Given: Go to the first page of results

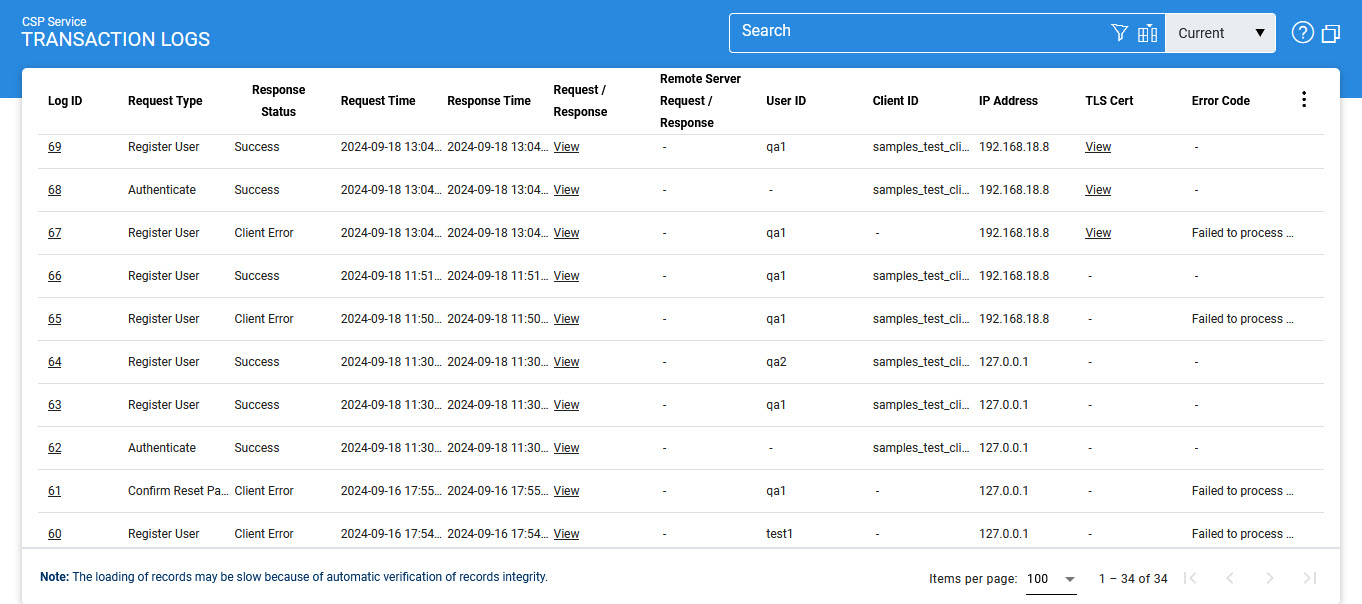Looking at the screenshot, I should pyautogui.click(x=1190, y=578).
